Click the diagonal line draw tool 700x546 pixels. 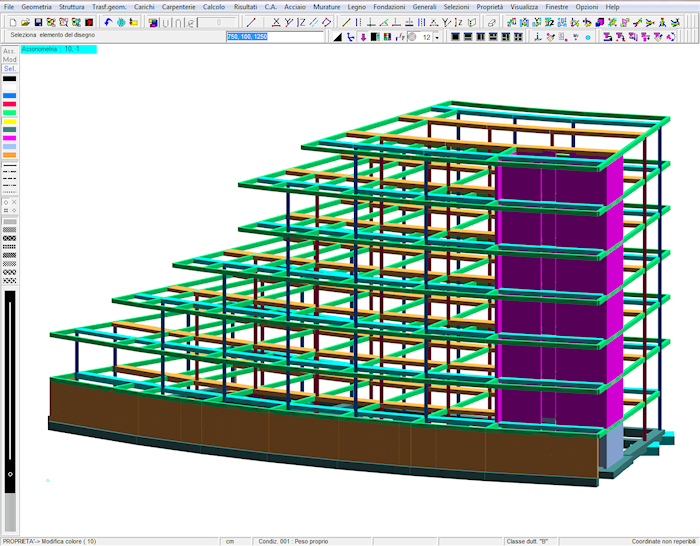coord(250,22)
